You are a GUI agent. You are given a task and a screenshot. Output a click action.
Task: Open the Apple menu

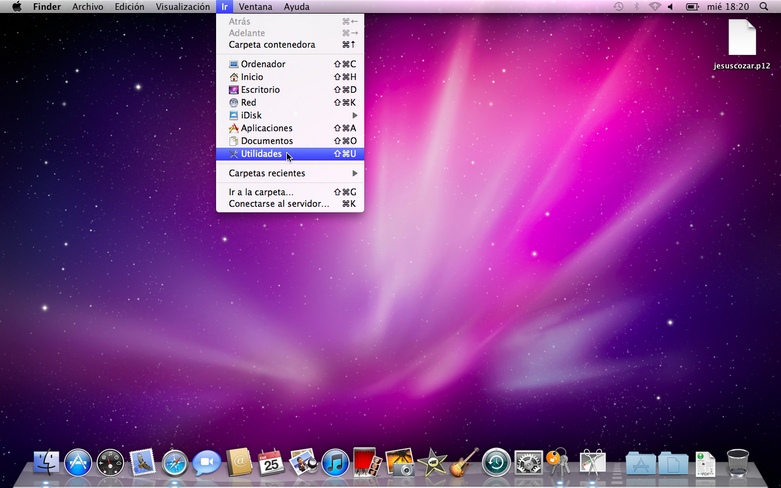17,6
